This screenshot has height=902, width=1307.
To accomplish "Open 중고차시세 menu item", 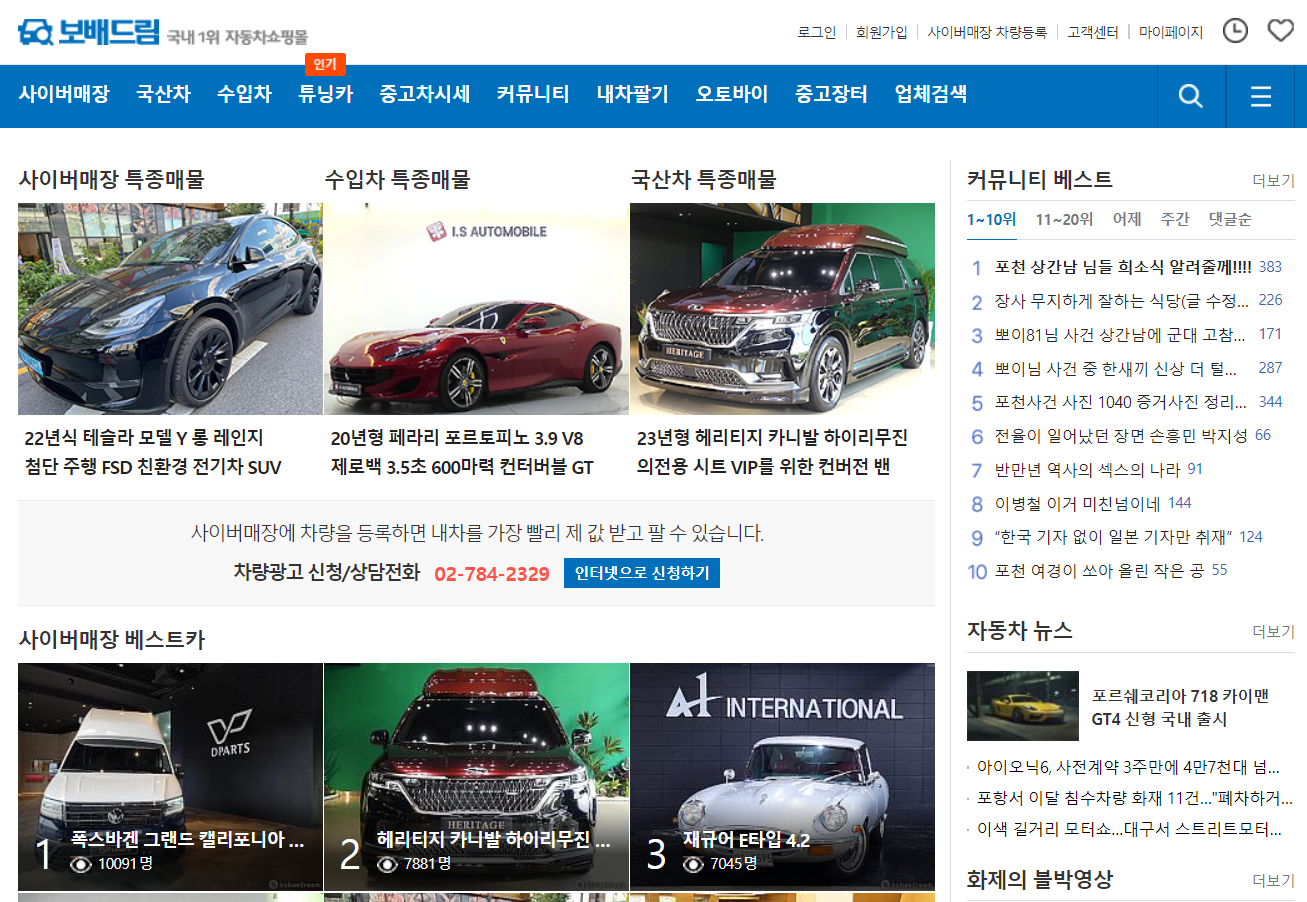I will [x=424, y=95].
